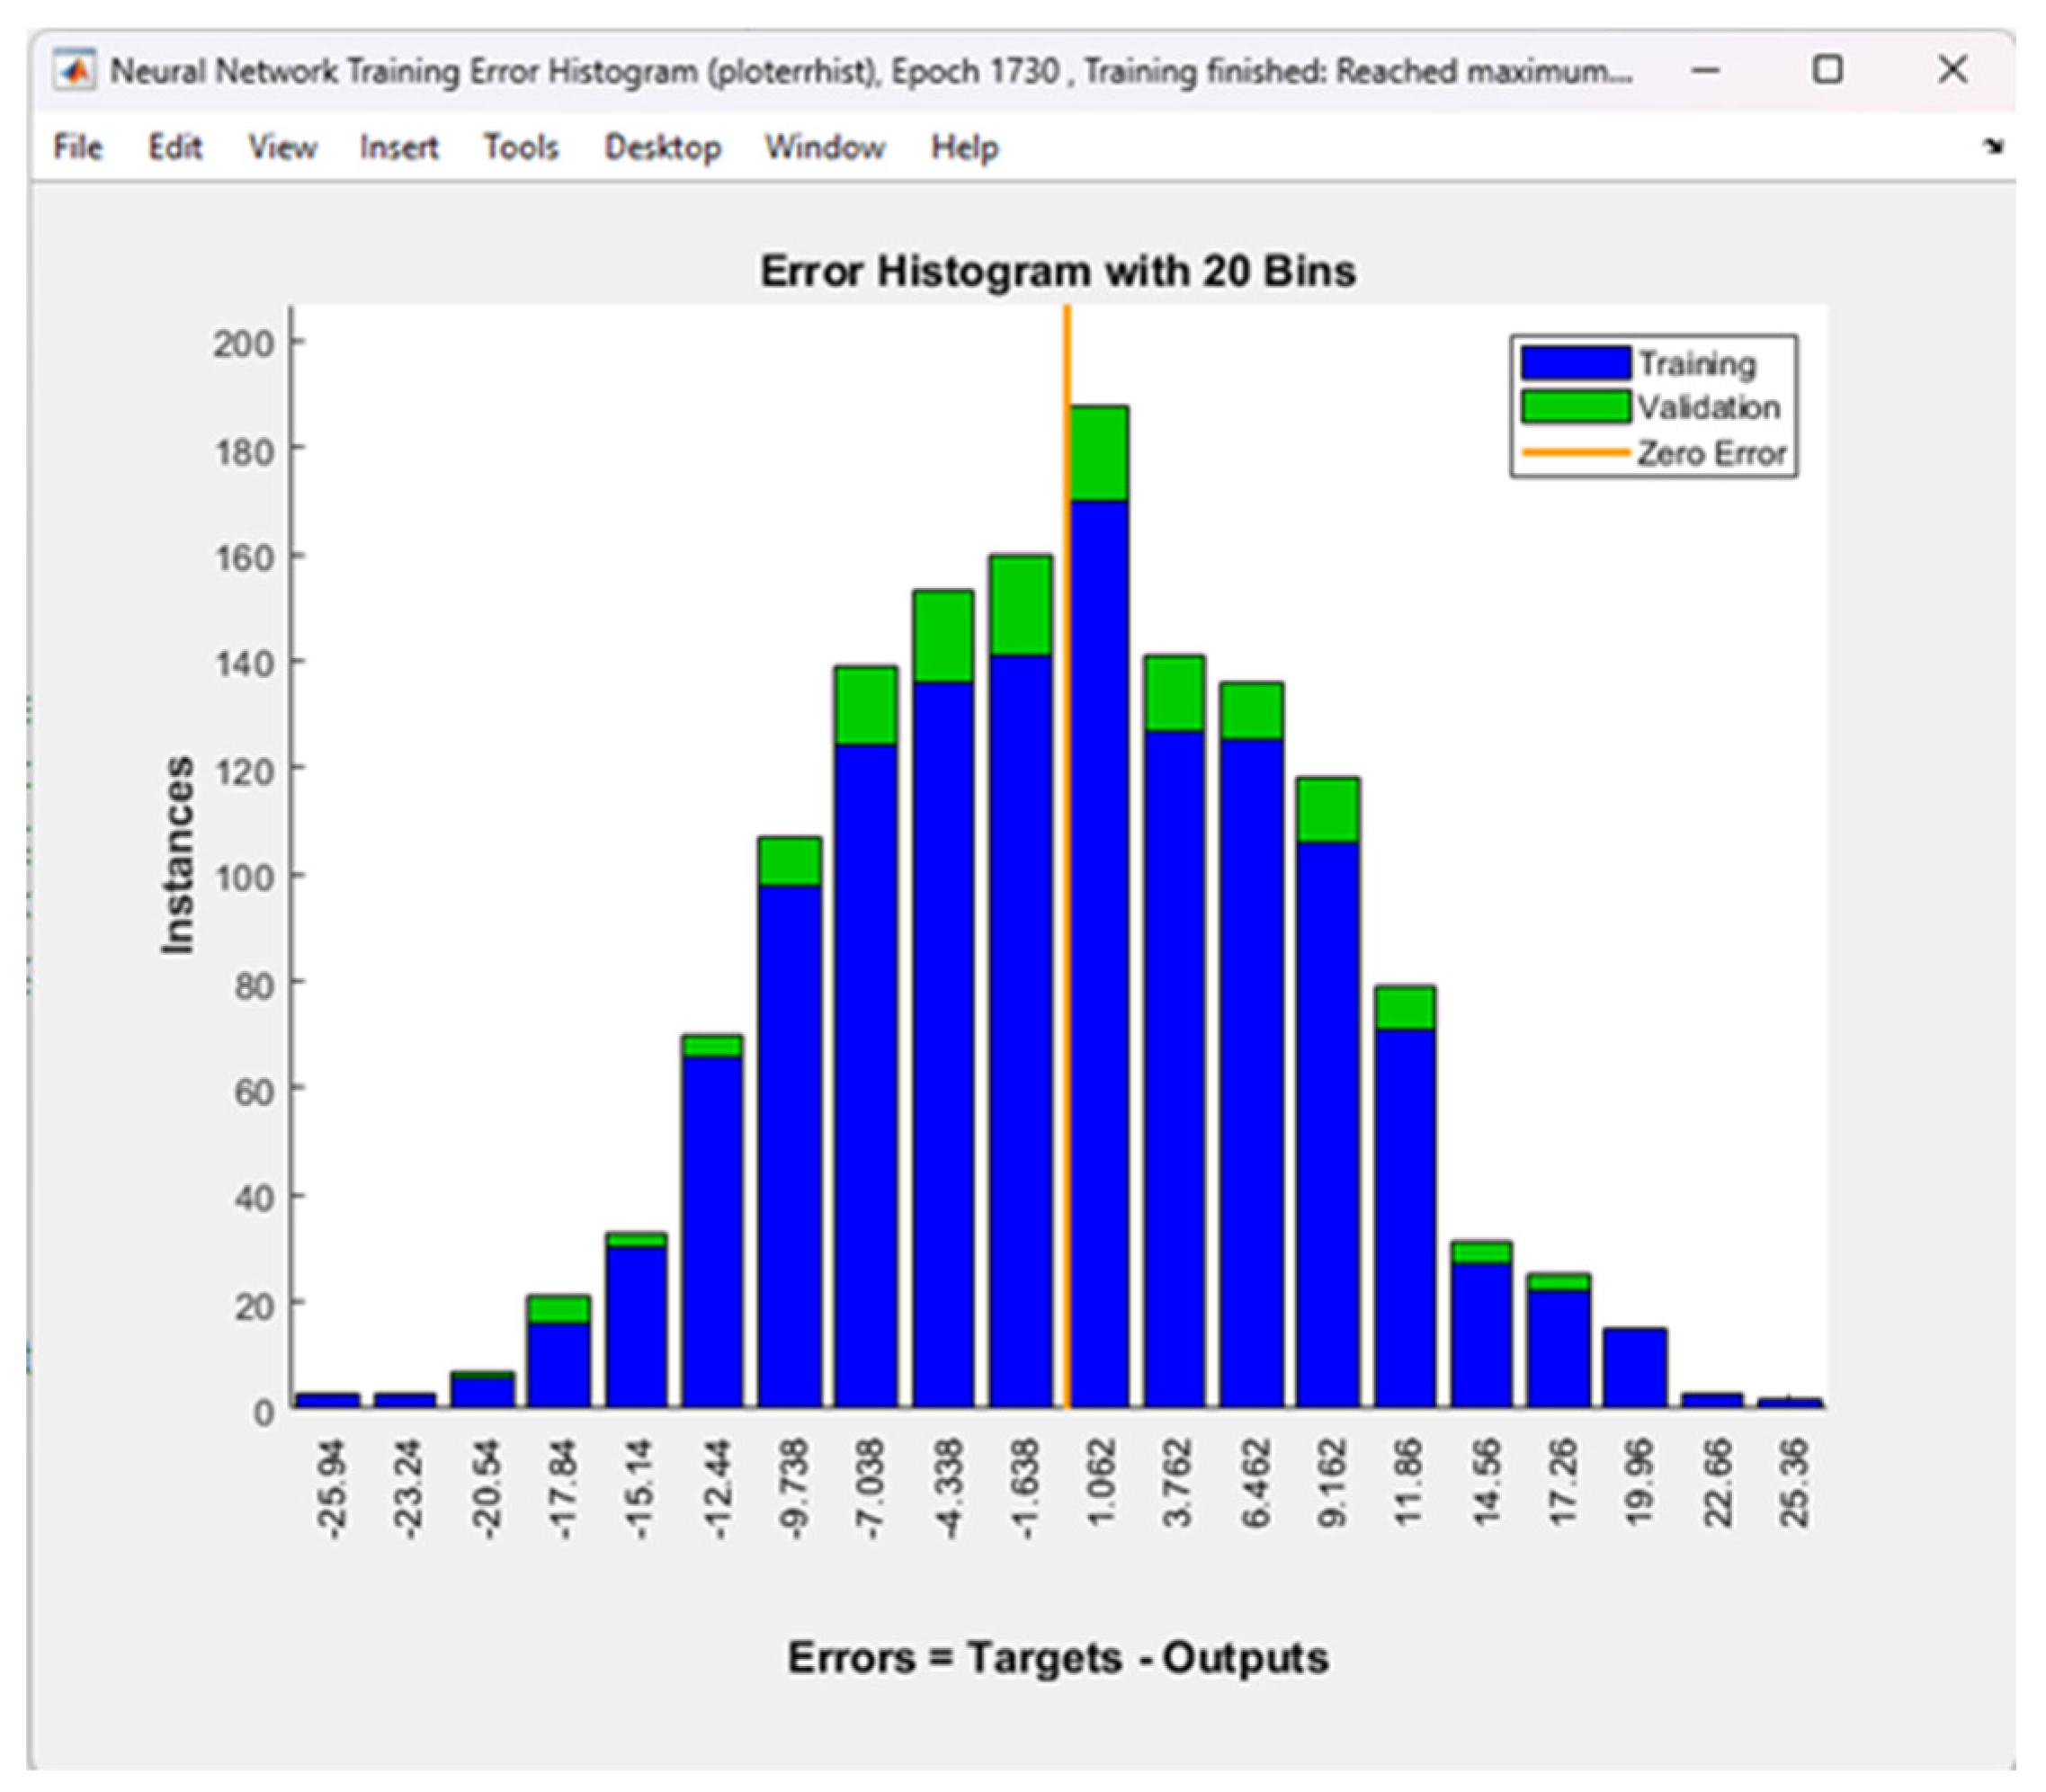Click the bar above the 6.462 label
Screen dimensions: 2046x1792
pos(1251,1045)
